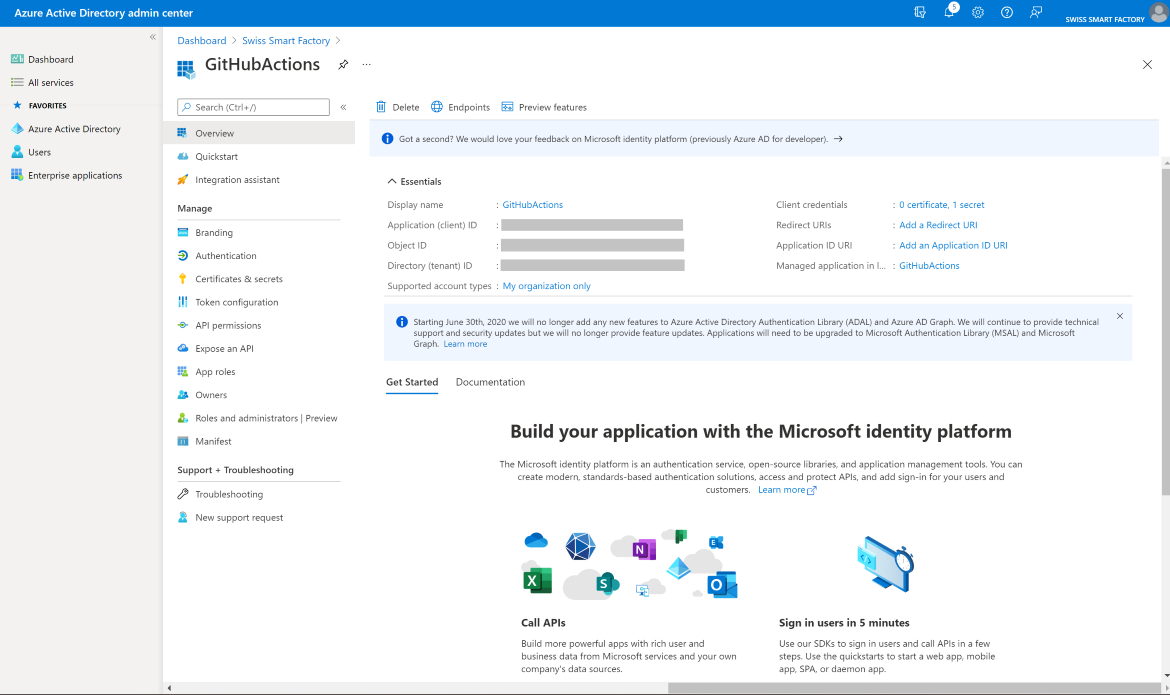
Task: Click the Azure Active Directory admin center title
Action: (104, 13)
